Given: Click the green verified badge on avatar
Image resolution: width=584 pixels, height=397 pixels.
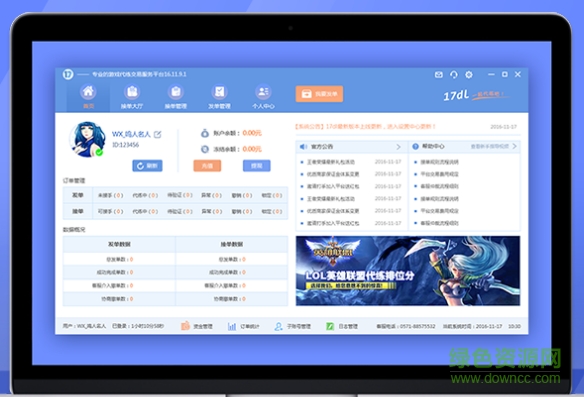Looking at the screenshot, I should point(99,152).
